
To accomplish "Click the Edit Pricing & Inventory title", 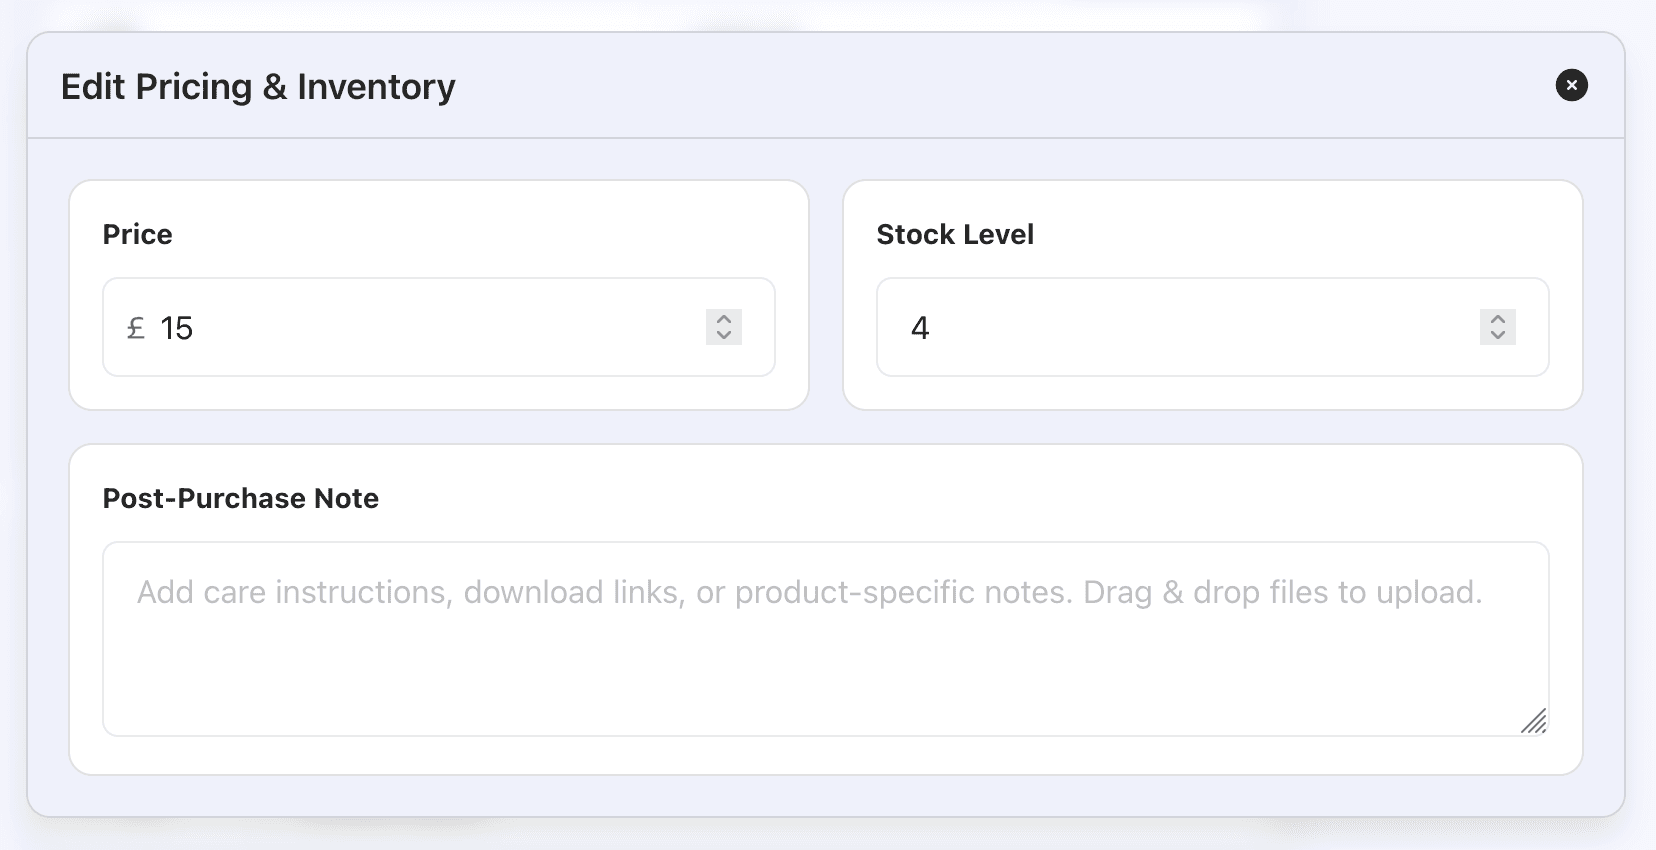I will (258, 87).
